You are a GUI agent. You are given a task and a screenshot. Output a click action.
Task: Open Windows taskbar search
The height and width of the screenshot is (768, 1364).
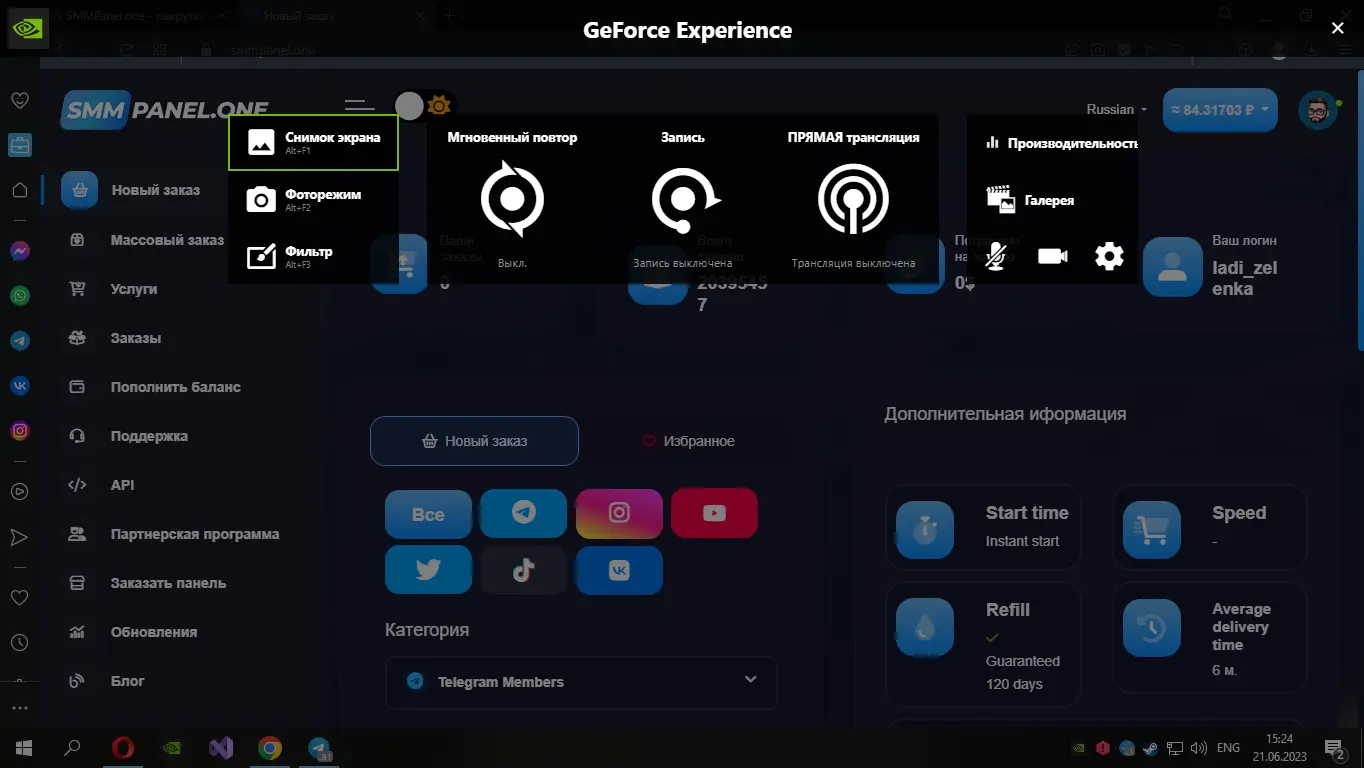[72, 747]
